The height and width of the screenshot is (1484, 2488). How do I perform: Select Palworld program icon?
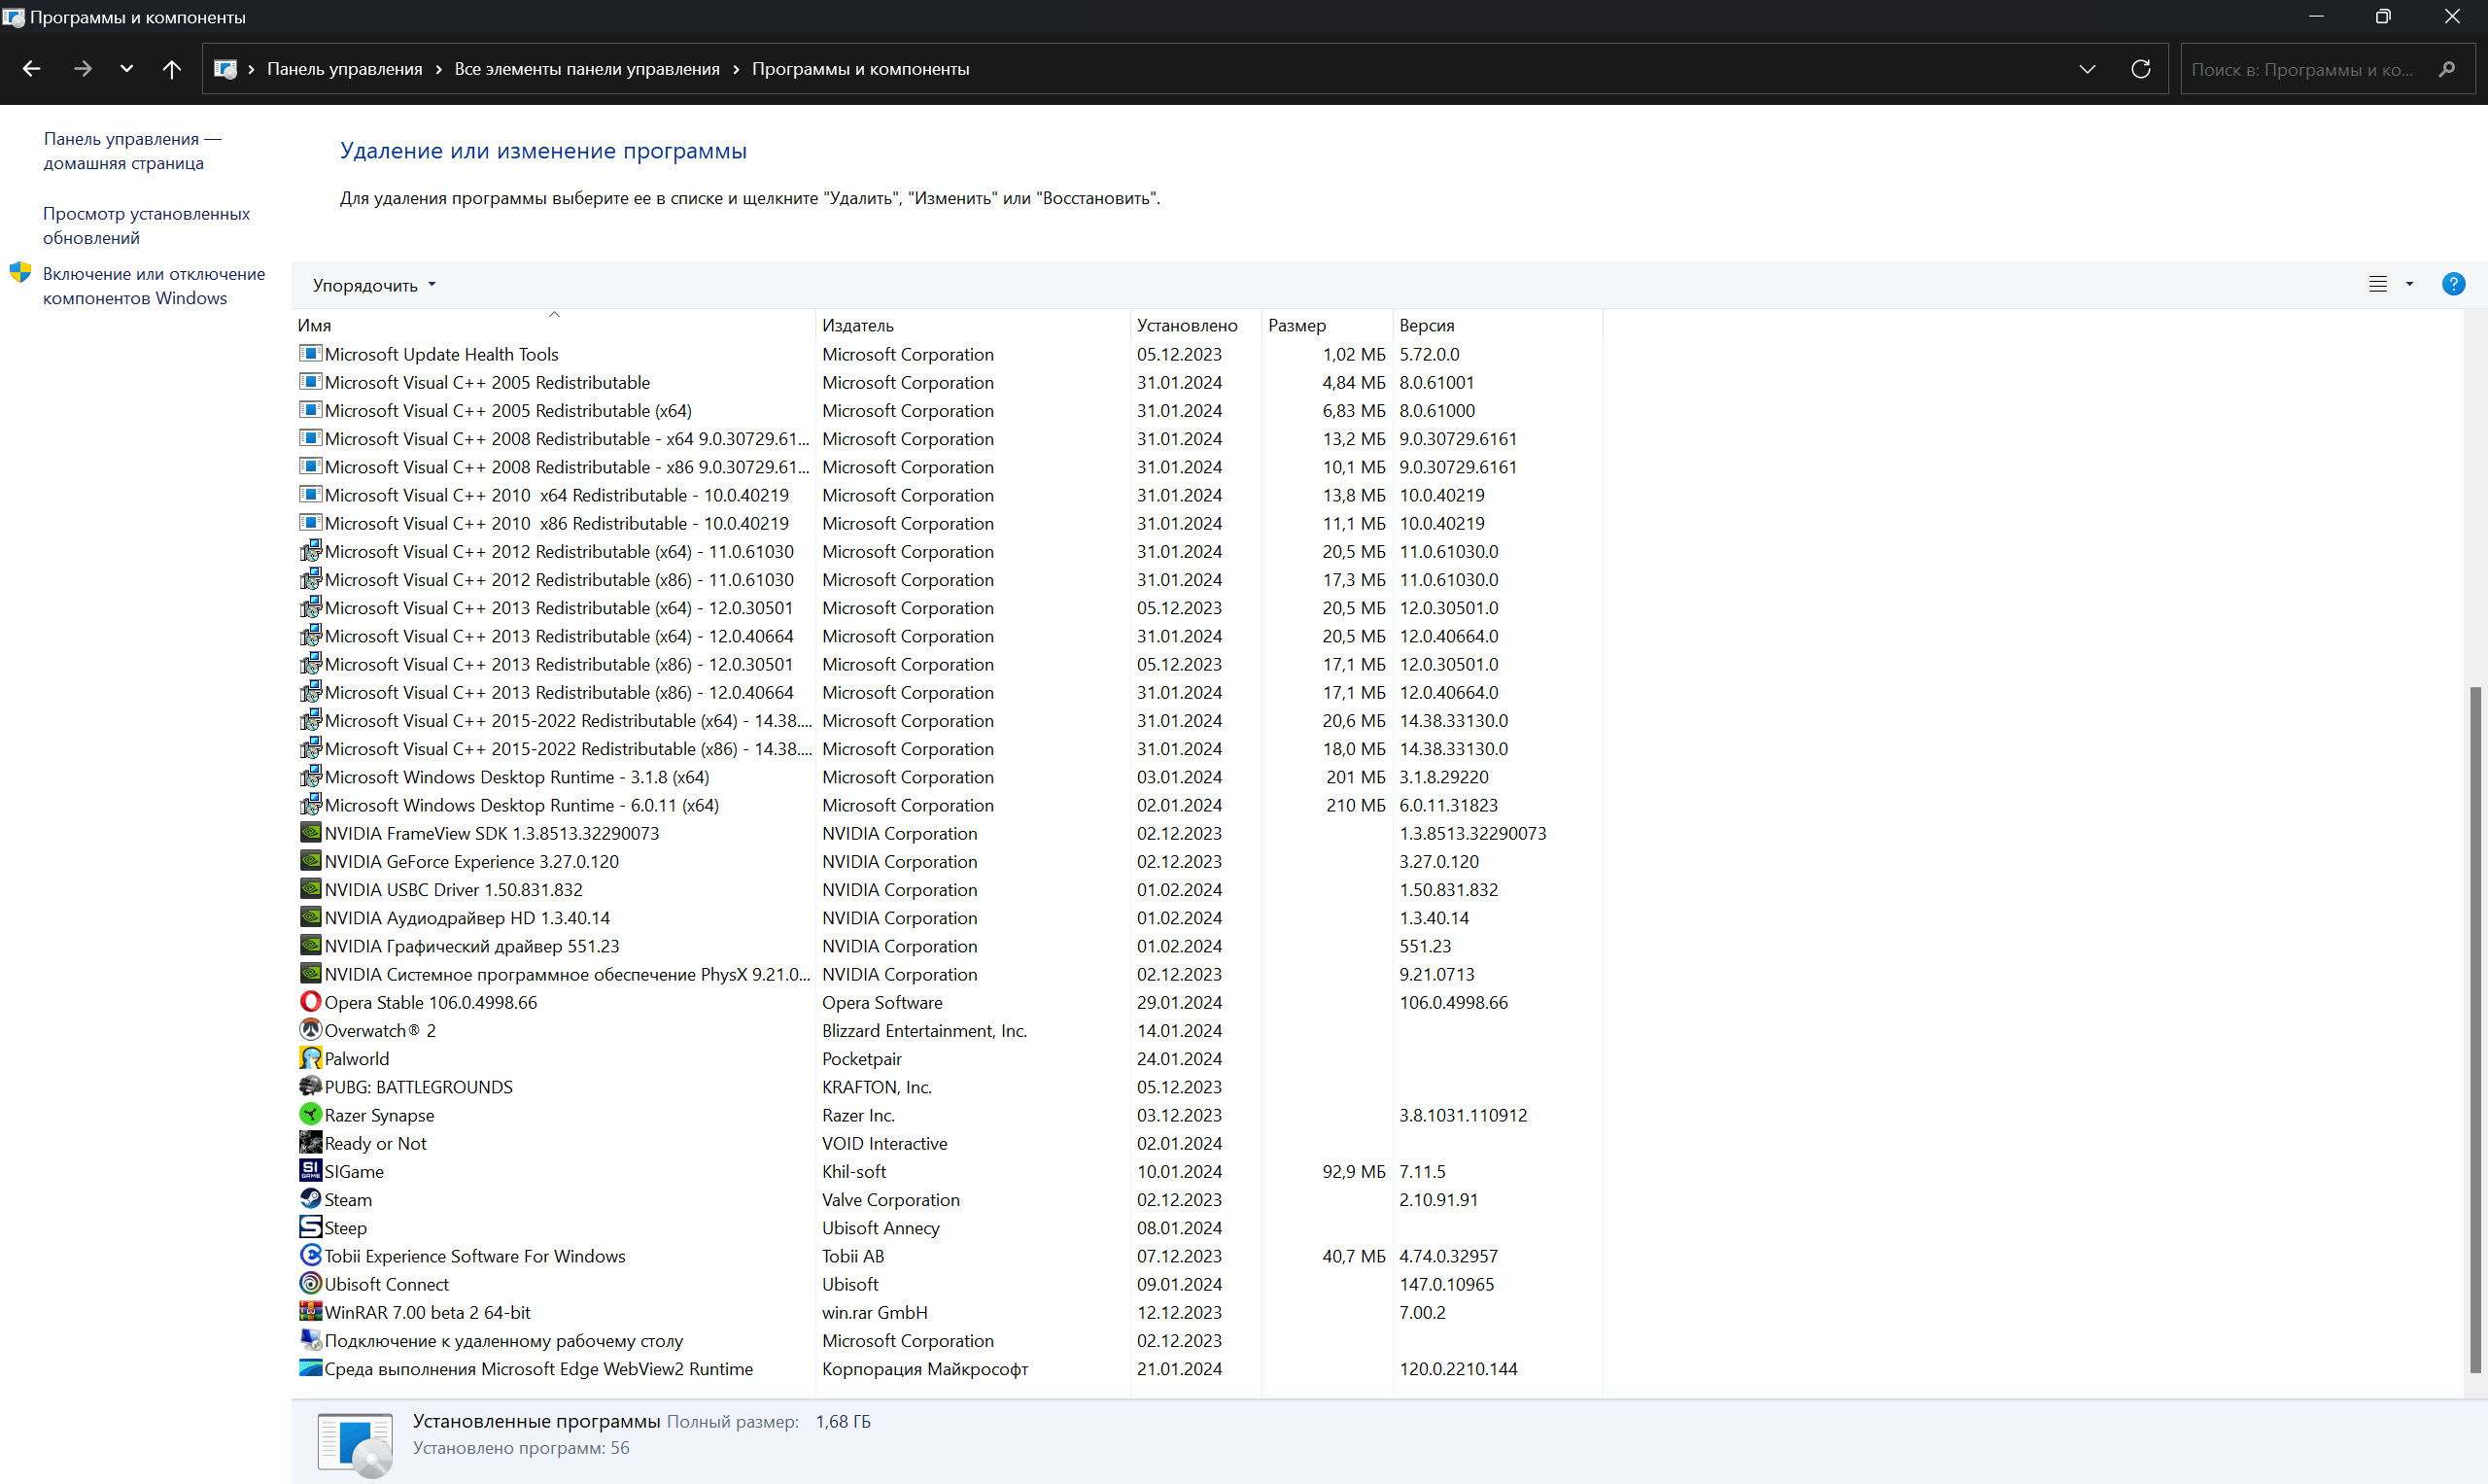(311, 1057)
